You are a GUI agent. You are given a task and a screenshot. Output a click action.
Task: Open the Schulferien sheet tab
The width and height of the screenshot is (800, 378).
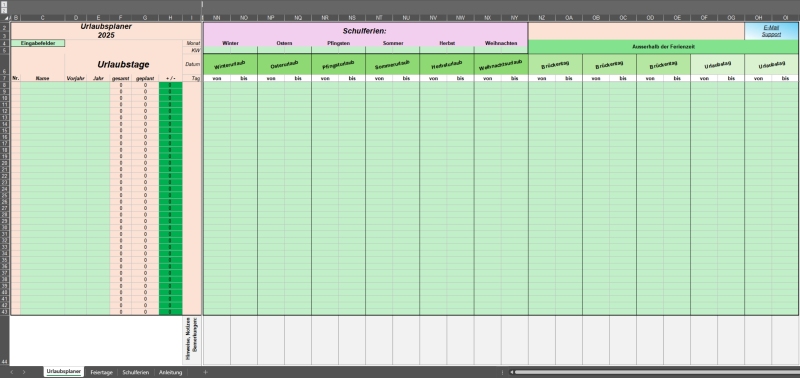click(136, 372)
